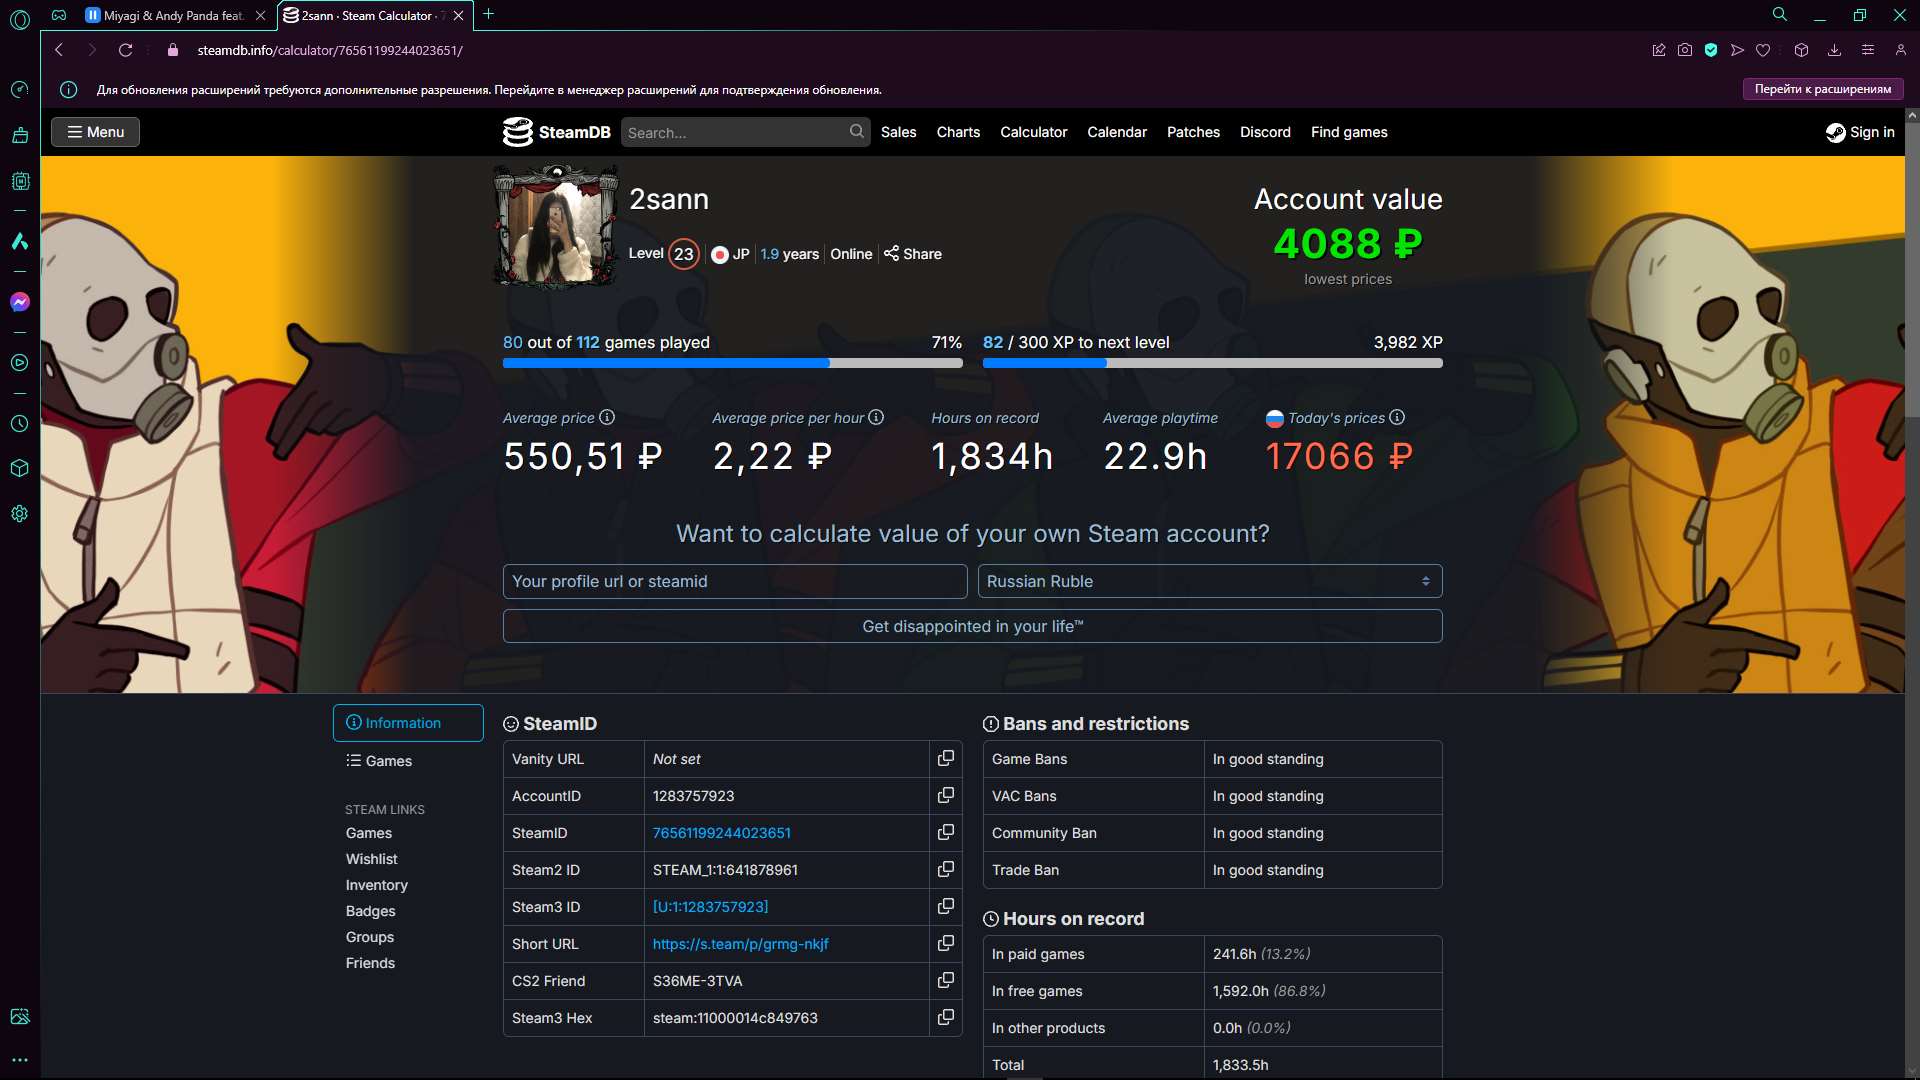Viewport: 1920px width, 1080px height.
Task: Click games played progress bar
Action: coord(732,363)
